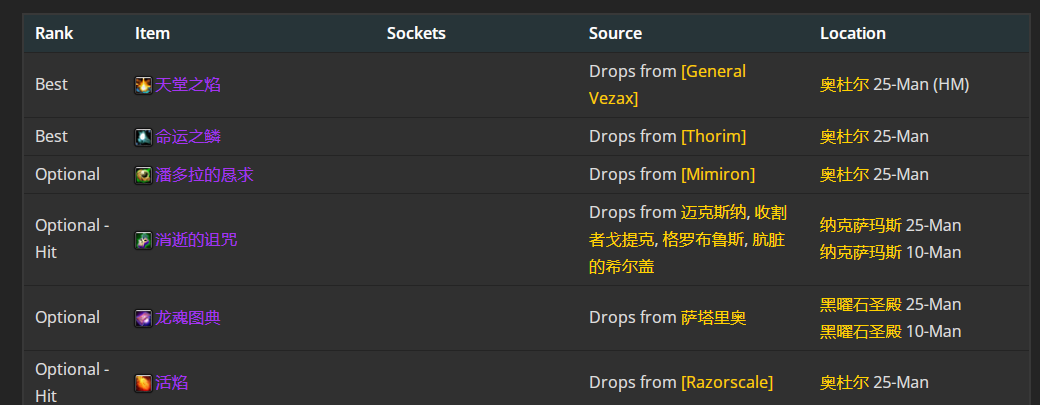The width and height of the screenshot is (1040, 405).
Task: Open the 命运之鳞 item link
Action: pyautogui.click(x=188, y=137)
